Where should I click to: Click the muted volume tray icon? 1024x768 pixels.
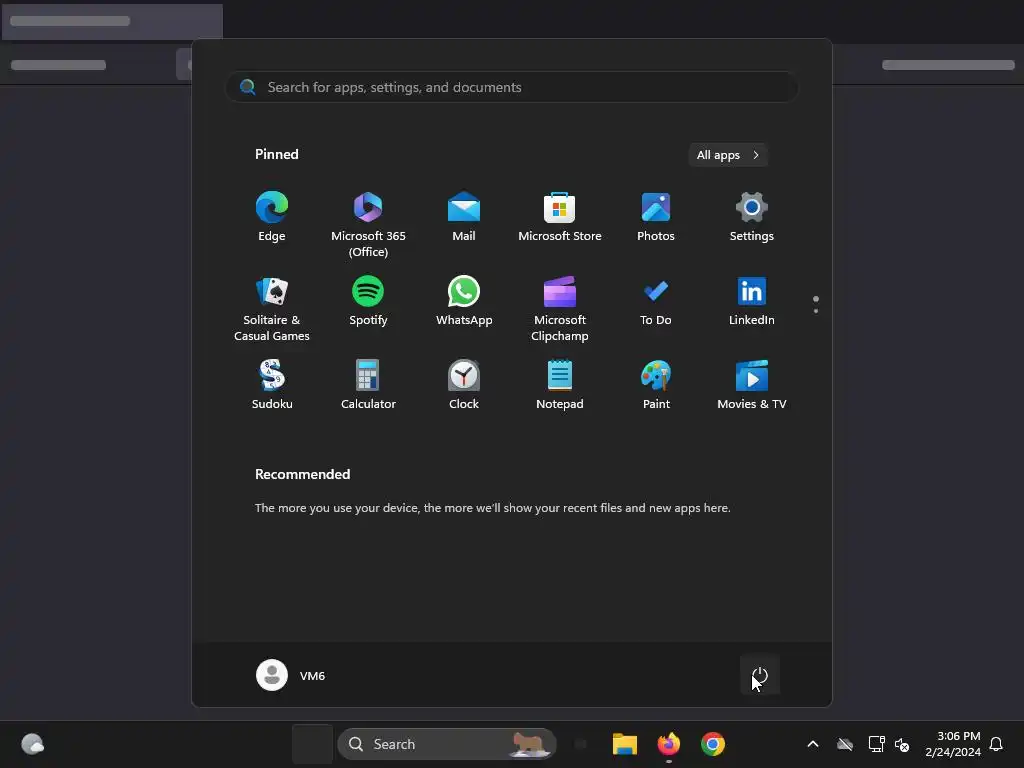coord(902,744)
